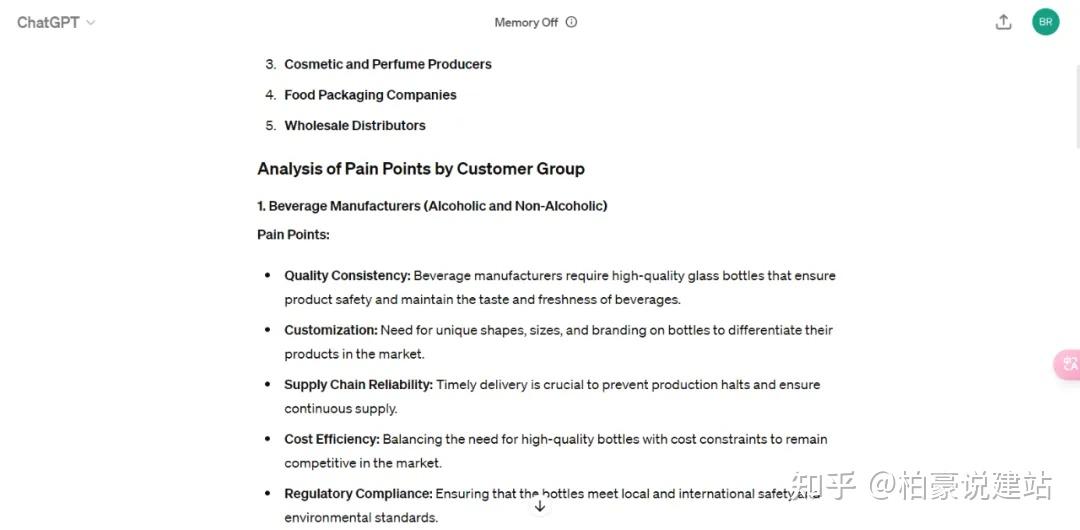This screenshot has height=530, width=1080.
Task: Click the pink translate widget on right edge
Action: pos(1069,365)
